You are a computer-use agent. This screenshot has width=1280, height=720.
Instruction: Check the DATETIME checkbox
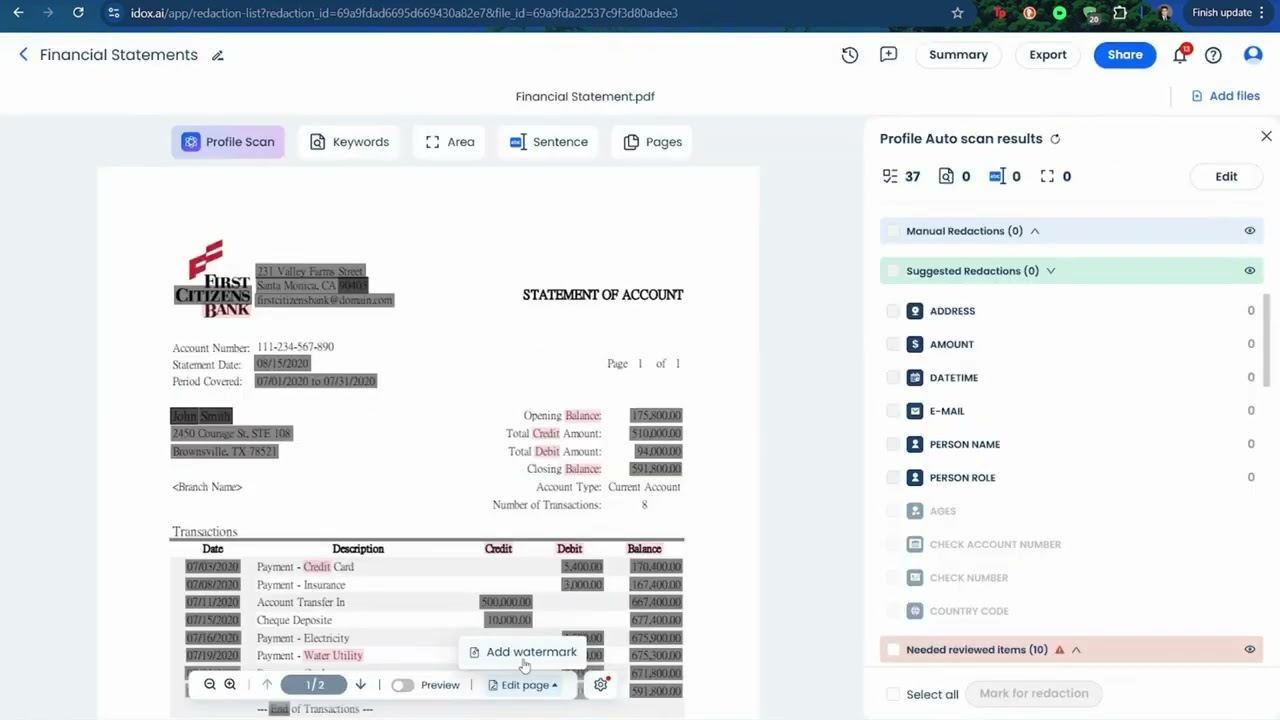tap(893, 378)
